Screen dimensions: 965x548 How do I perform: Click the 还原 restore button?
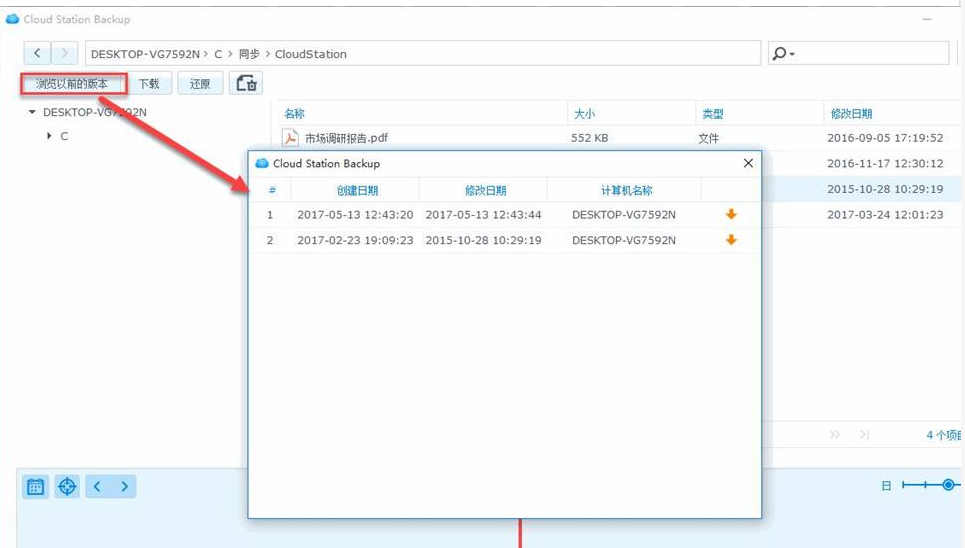[200, 84]
